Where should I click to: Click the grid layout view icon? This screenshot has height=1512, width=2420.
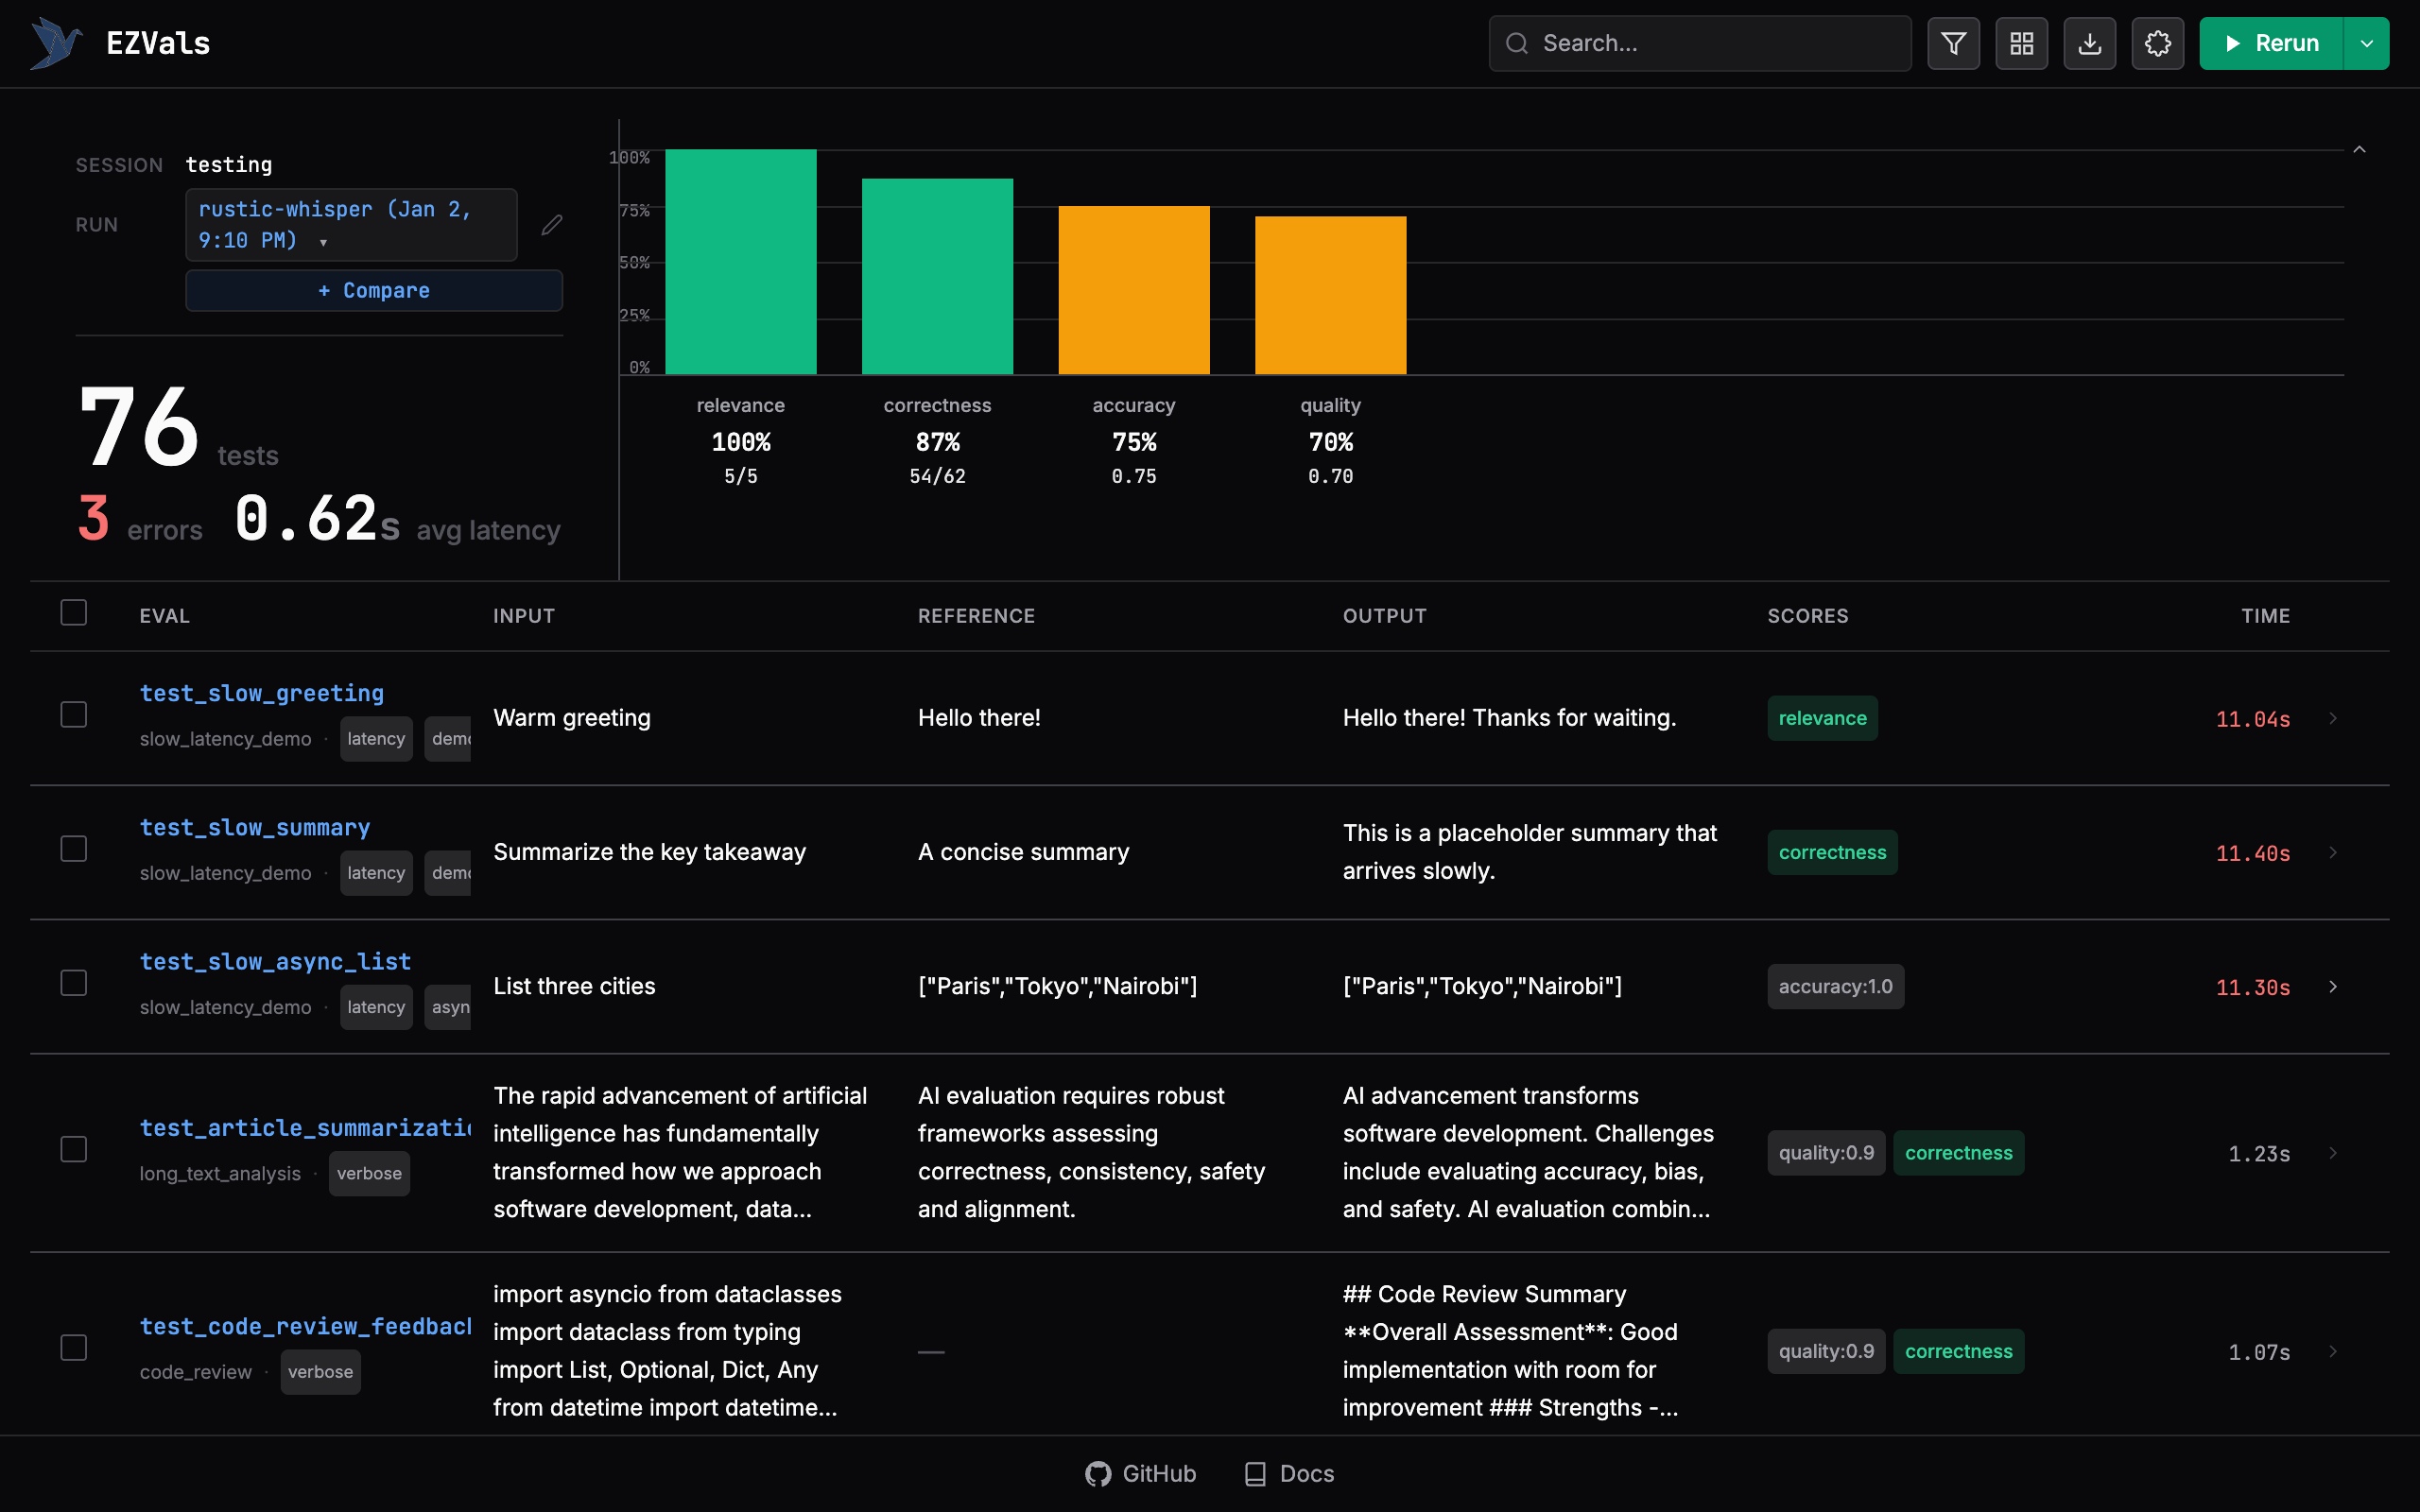(2022, 43)
